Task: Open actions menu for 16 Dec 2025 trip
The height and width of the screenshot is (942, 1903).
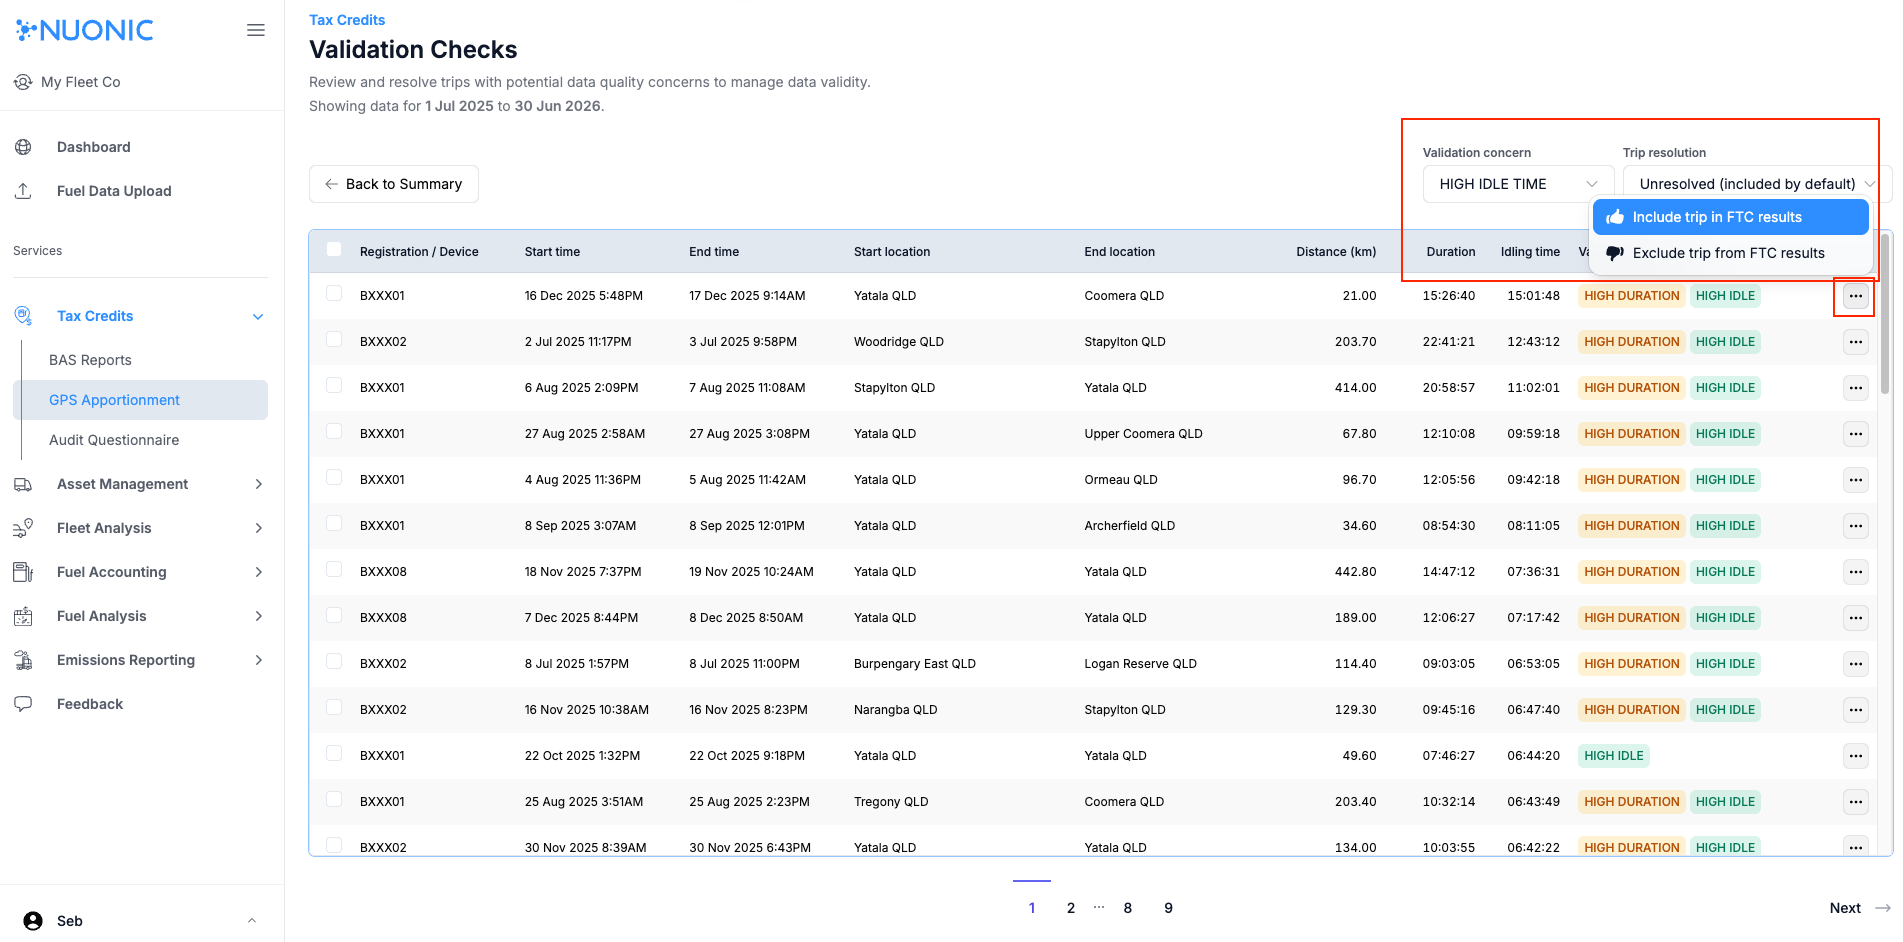Action: tap(1855, 296)
